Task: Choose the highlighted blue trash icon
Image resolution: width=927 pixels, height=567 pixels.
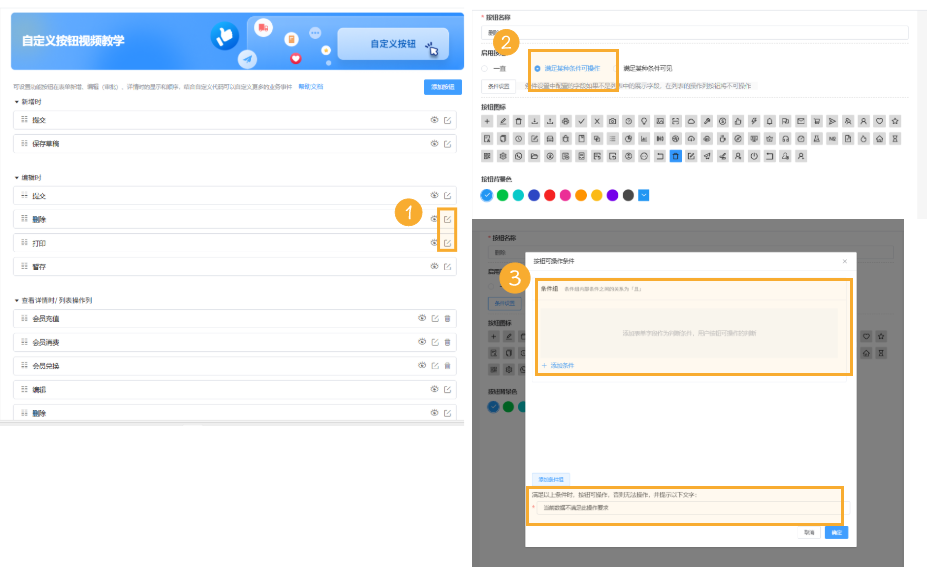Action: [675, 156]
